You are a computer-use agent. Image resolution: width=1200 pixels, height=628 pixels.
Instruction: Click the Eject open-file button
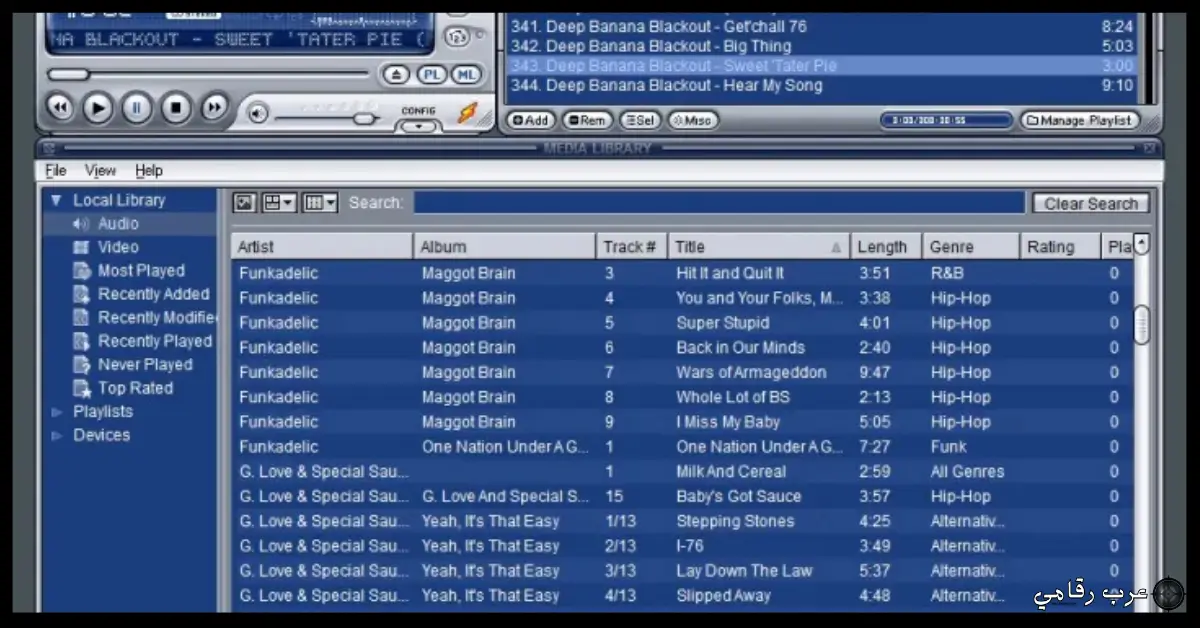click(396, 74)
